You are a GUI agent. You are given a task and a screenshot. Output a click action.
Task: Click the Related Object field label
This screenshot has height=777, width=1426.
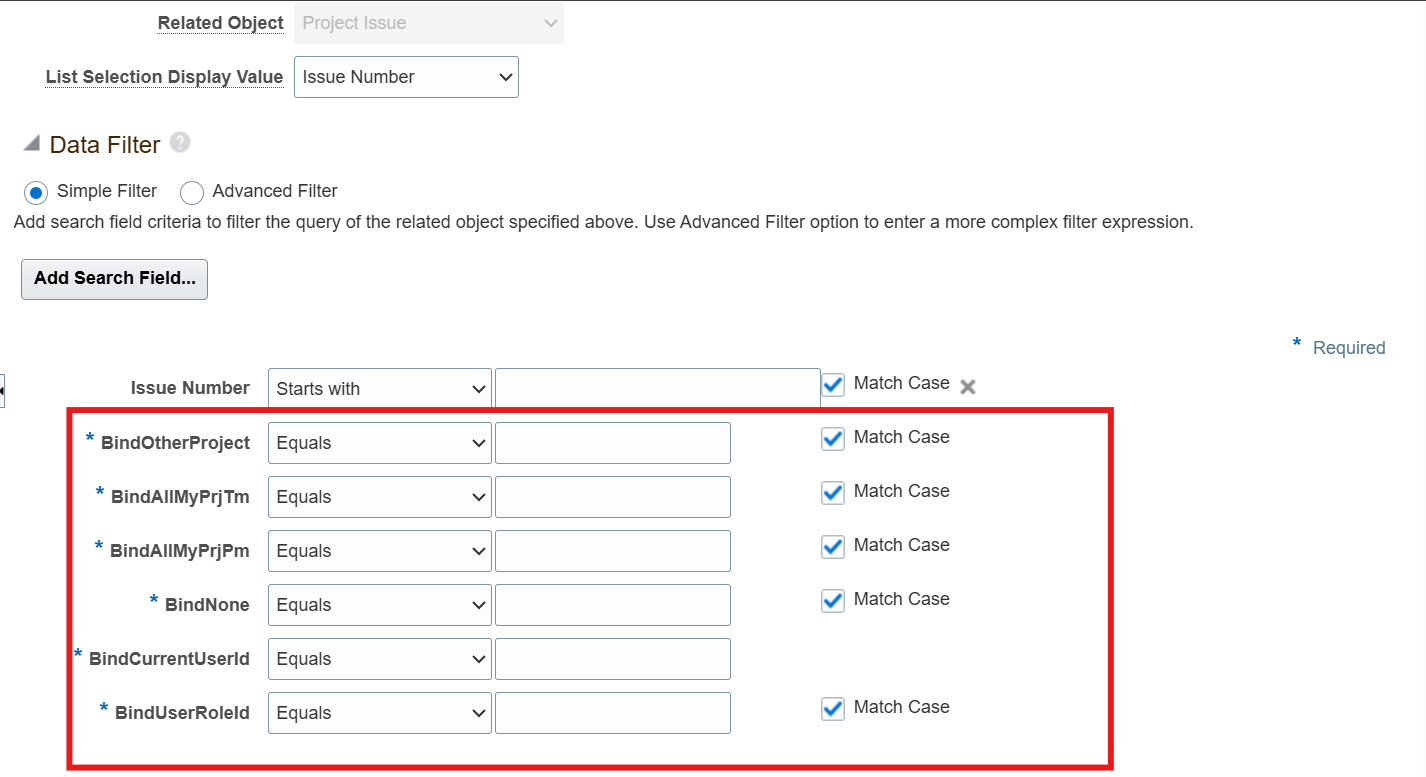[x=221, y=23]
